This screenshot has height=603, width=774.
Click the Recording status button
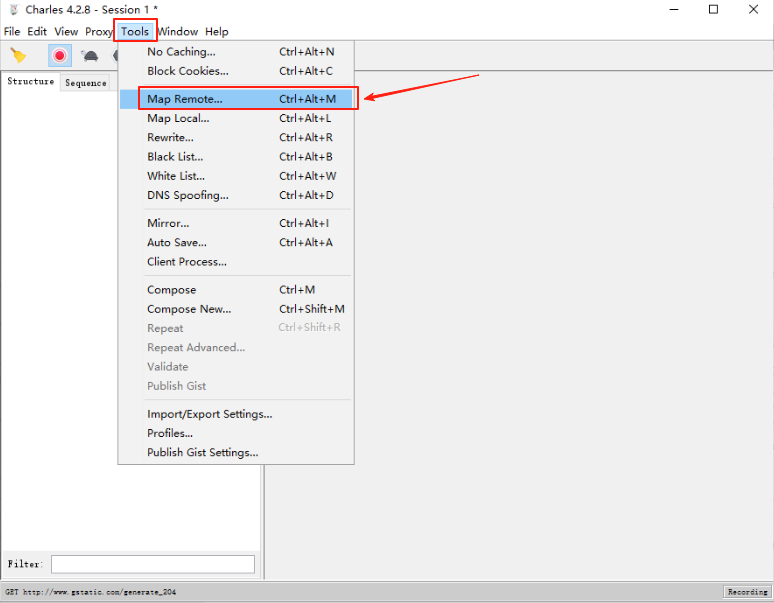[x=747, y=592]
